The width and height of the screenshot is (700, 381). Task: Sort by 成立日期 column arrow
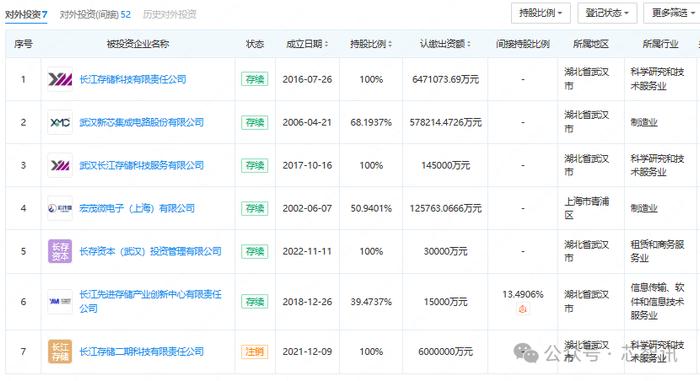pyautogui.click(x=326, y=44)
